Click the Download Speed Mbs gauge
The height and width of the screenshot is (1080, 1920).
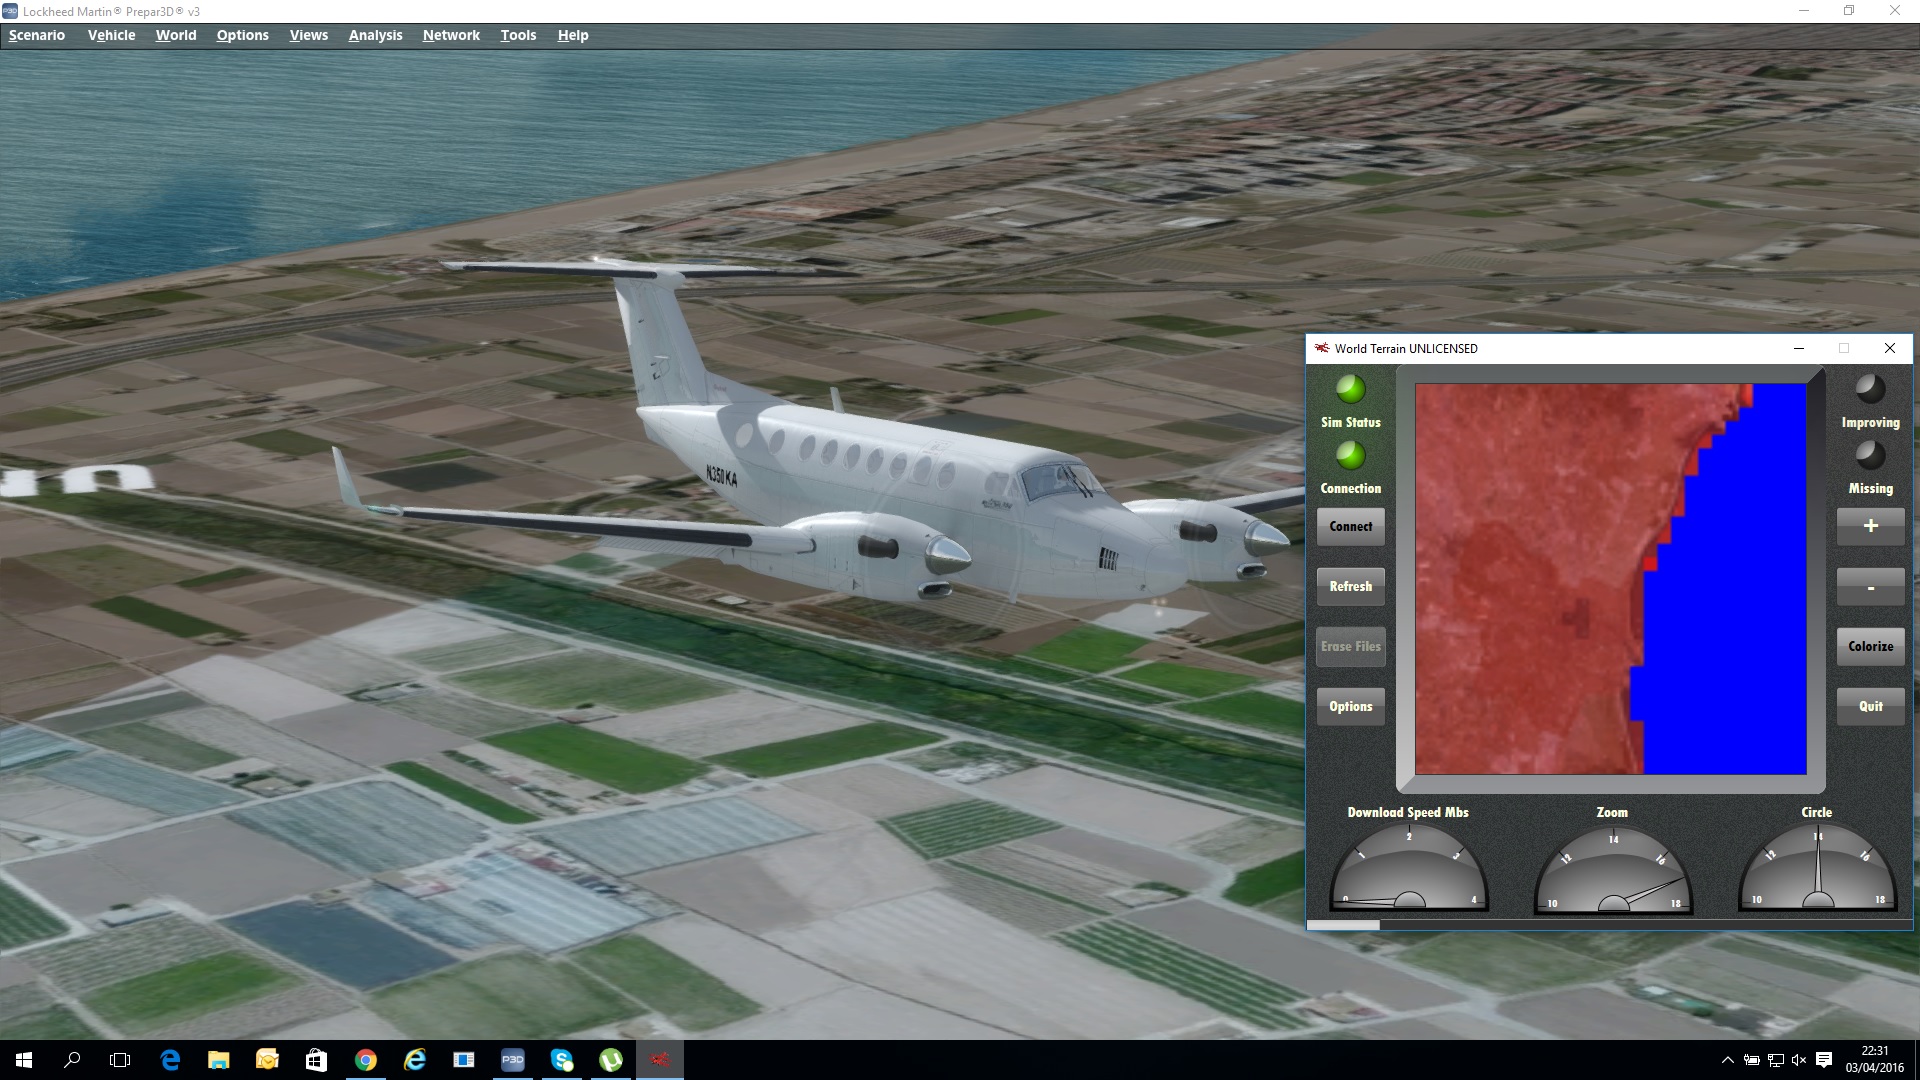coord(1409,868)
